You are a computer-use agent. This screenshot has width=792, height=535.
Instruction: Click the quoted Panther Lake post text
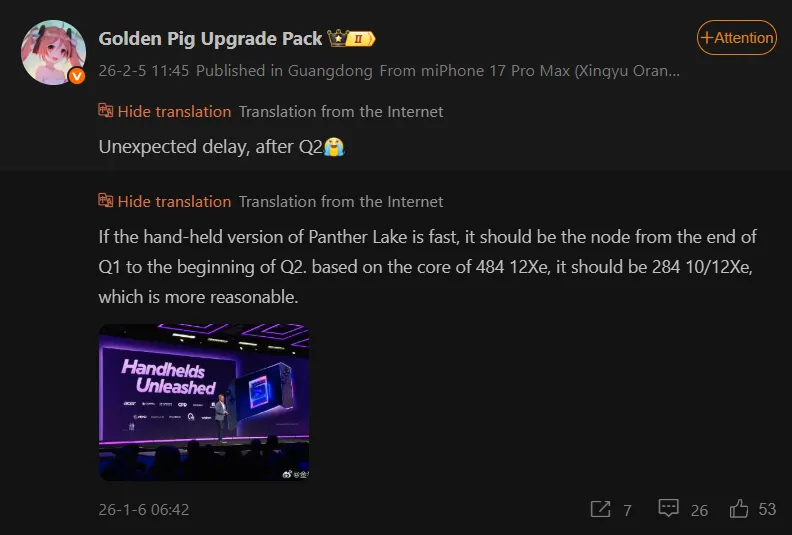coord(427,267)
